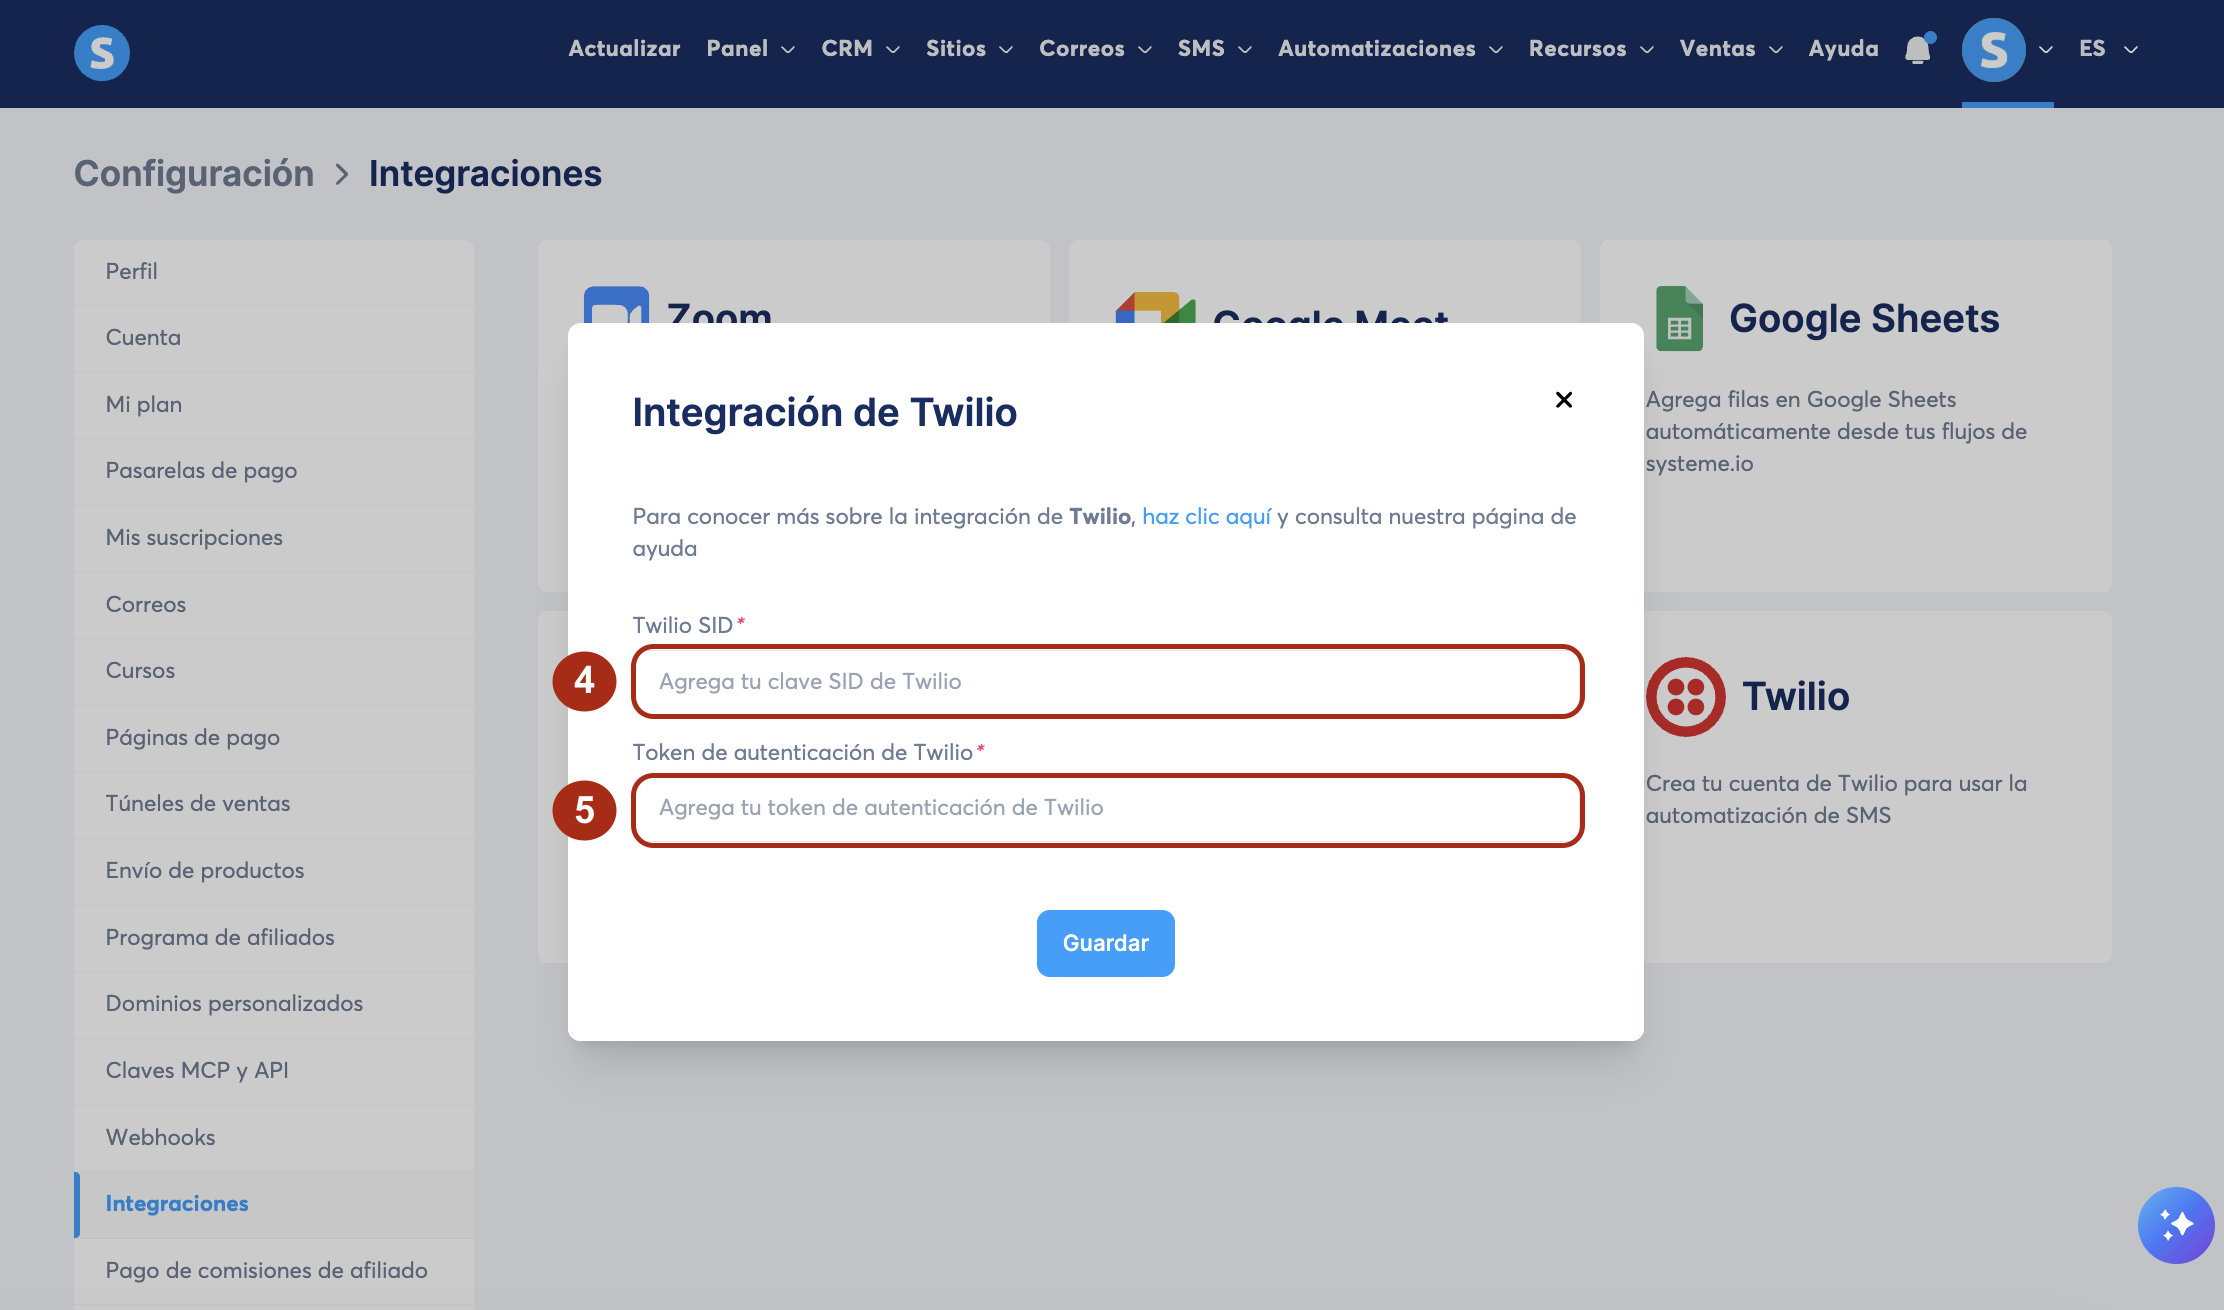The width and height of the screenshot is (2224, 1310).
Task: Click the Twilio logo icon
Action: (x=1686, y=697)
